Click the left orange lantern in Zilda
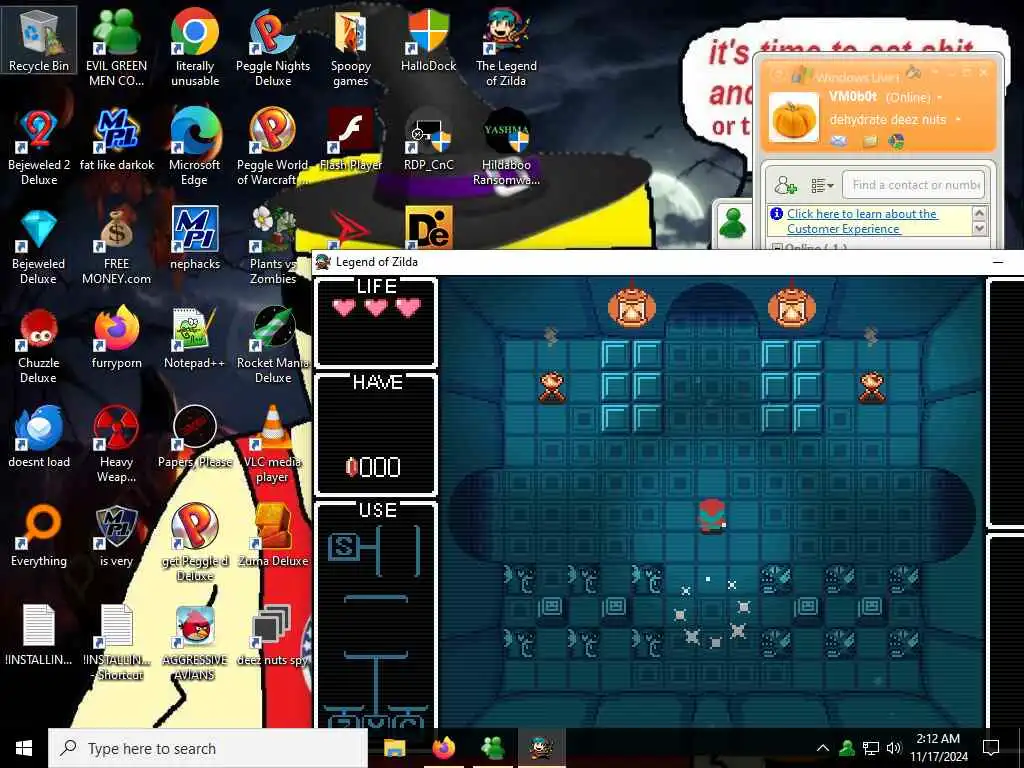 click(x=632, y=306)
